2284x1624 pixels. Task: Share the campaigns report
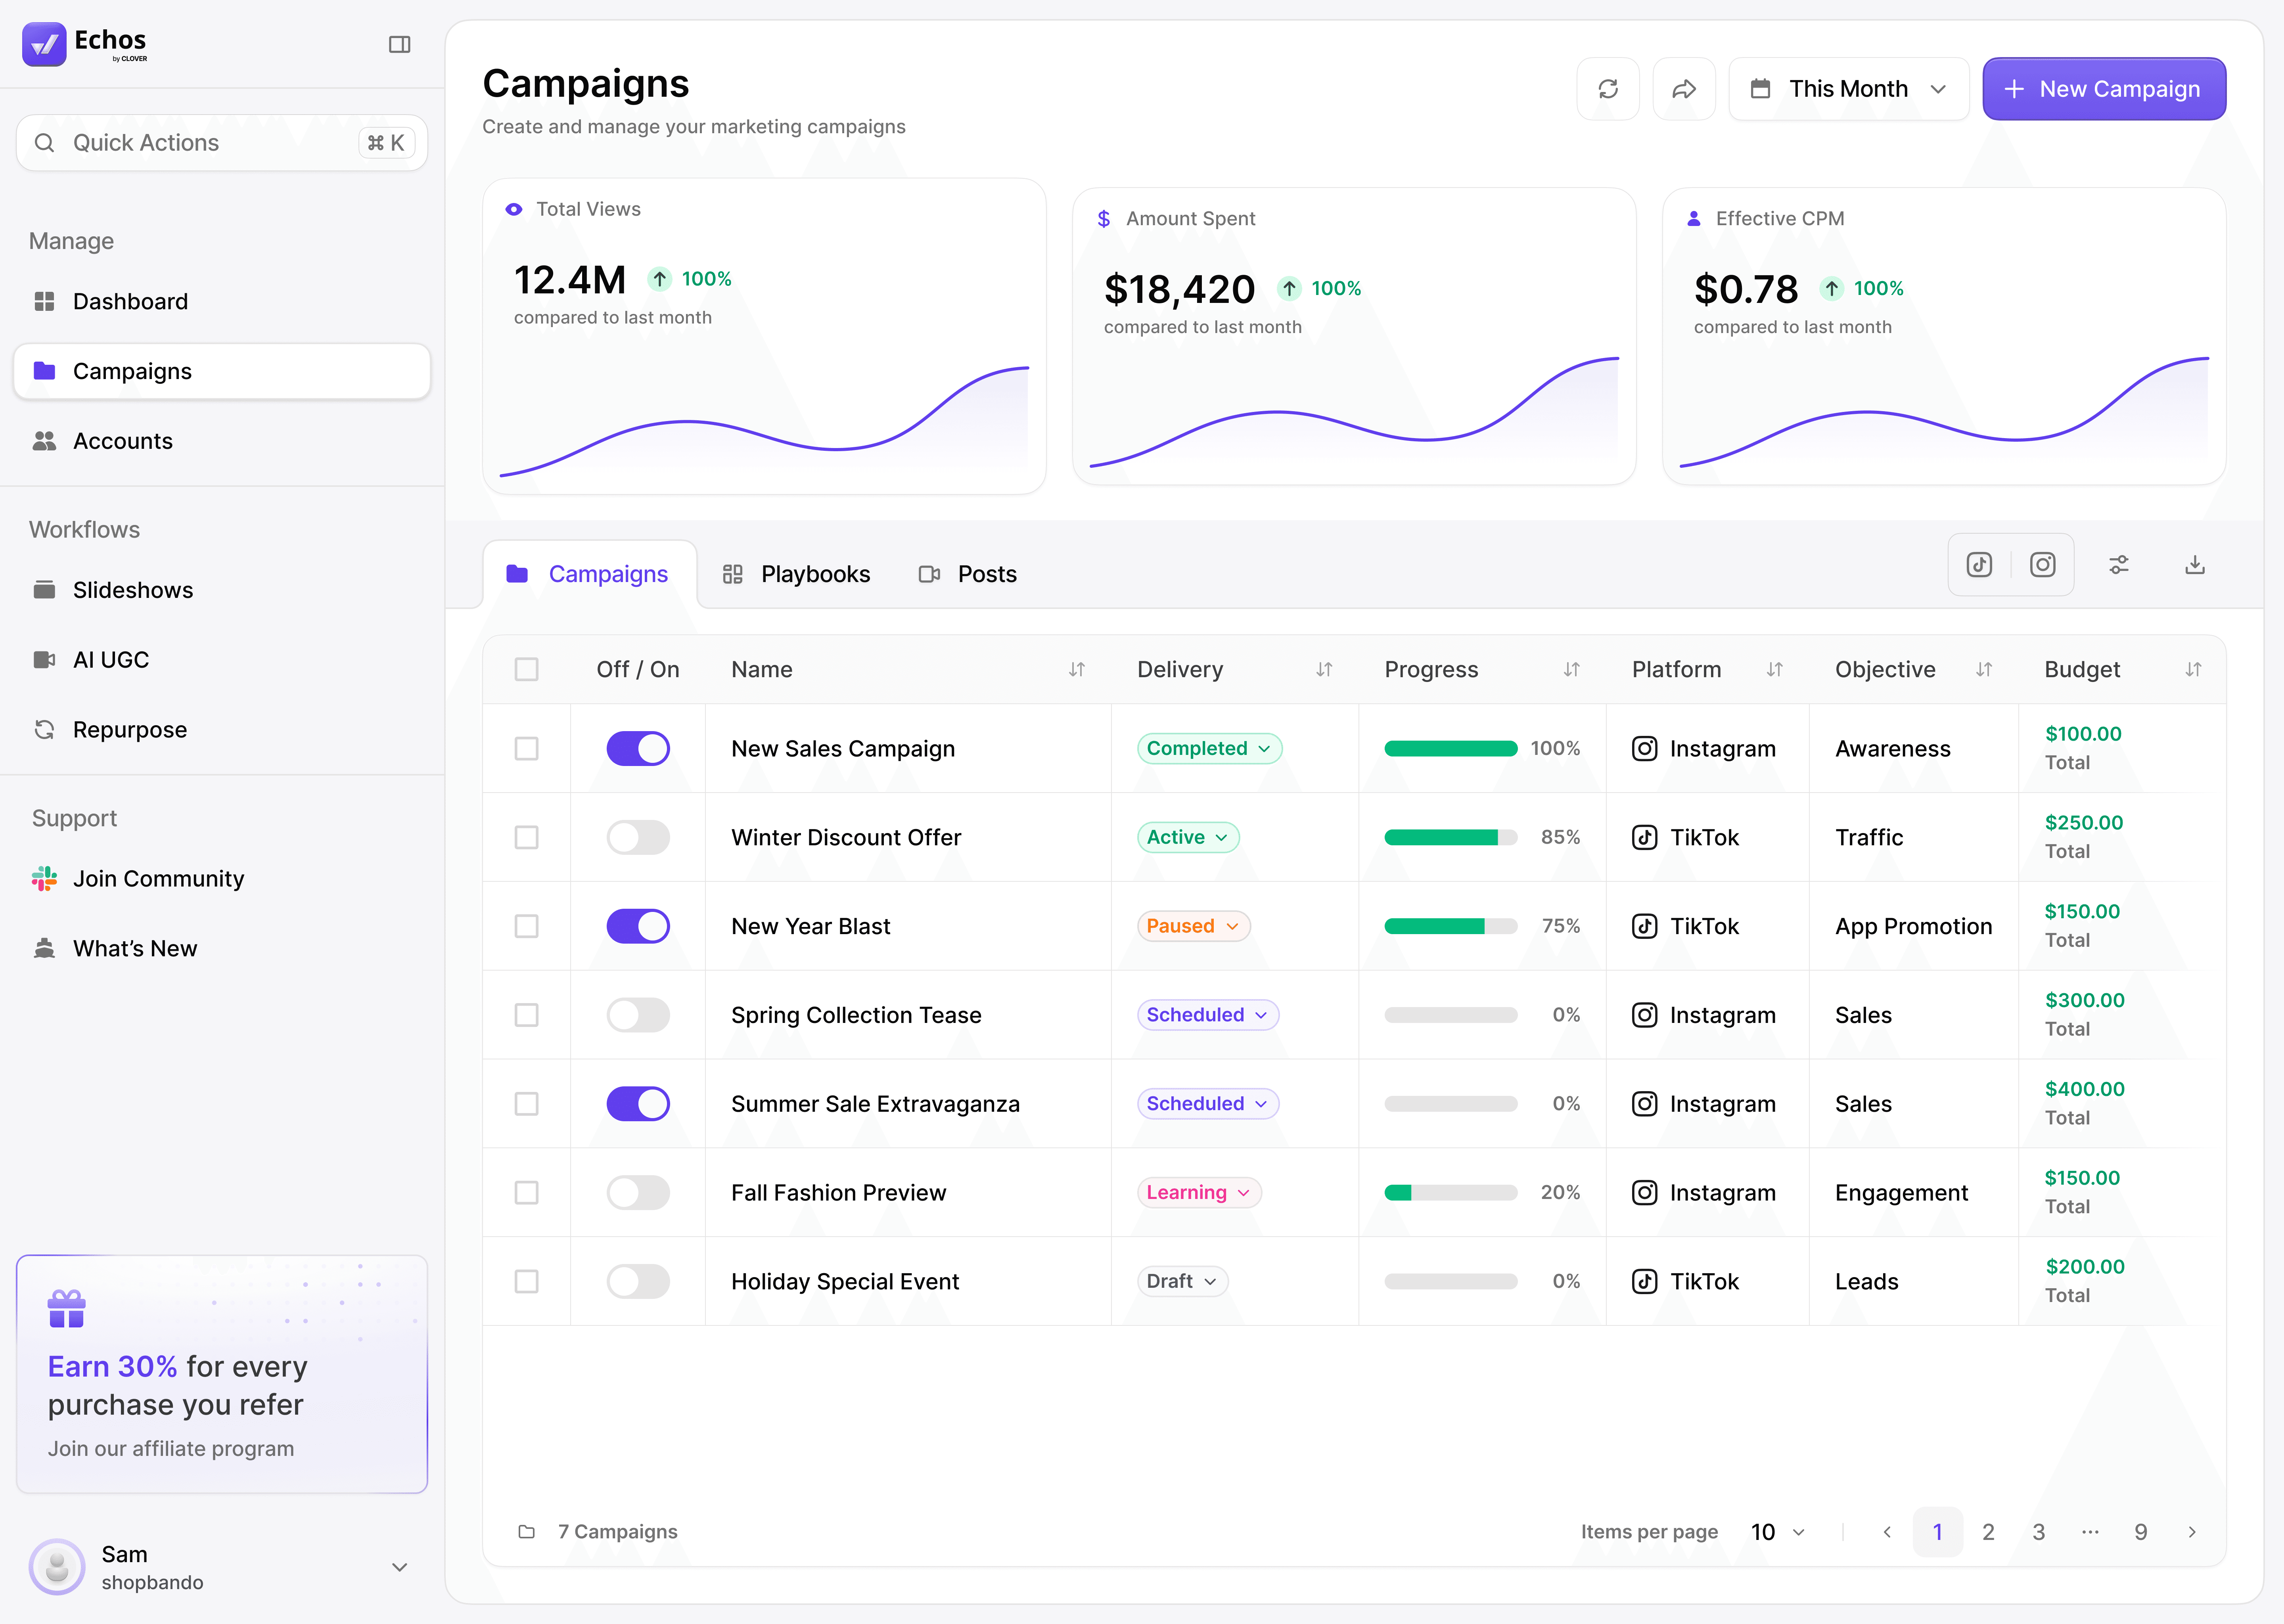(1685, 88)
